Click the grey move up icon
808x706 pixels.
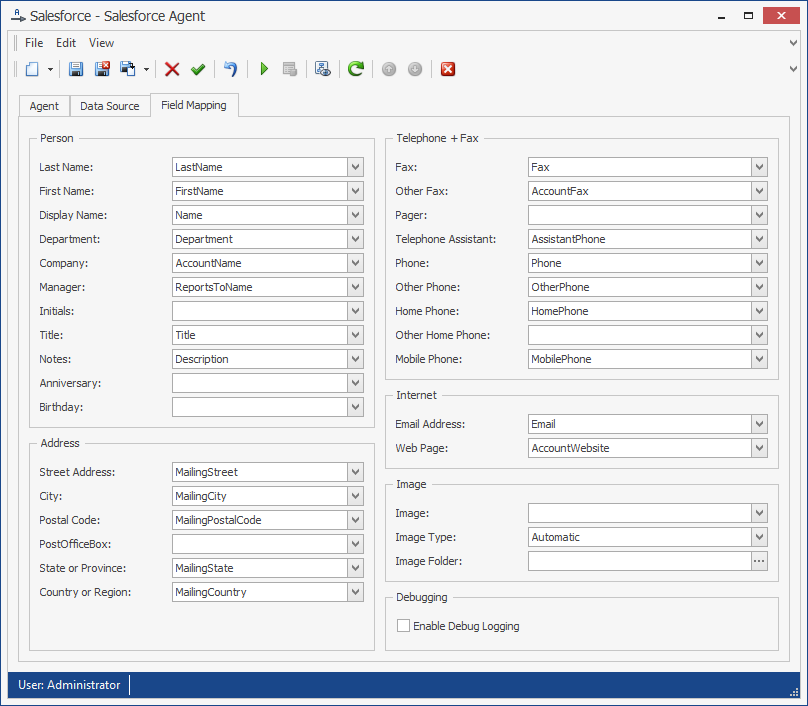click(x=389, y=69)
